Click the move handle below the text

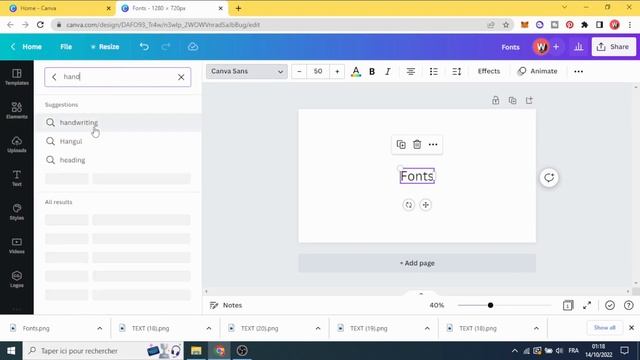pos(425,205)
